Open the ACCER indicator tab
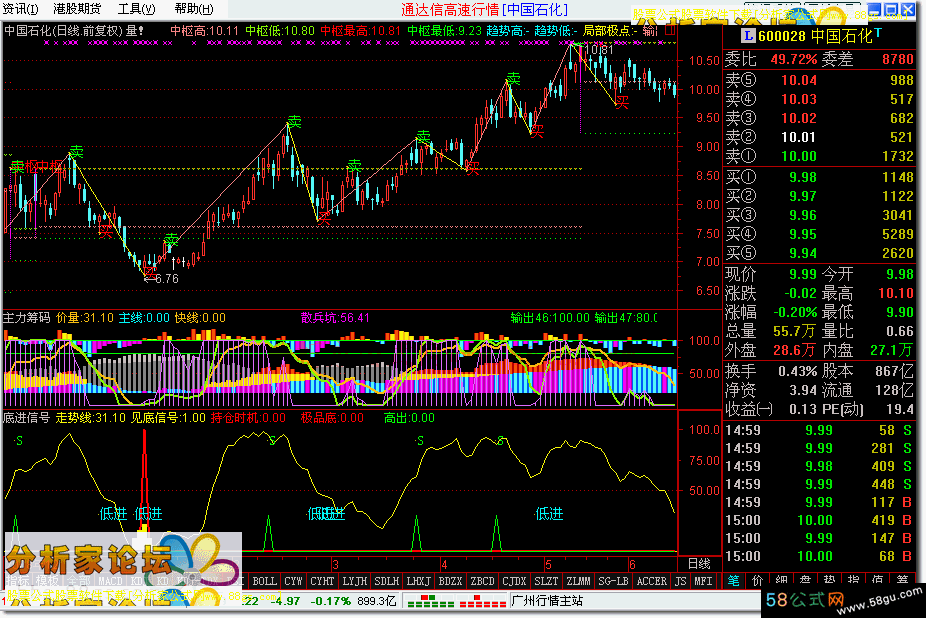Image resolution: width=926 pixels, height=618 pixels. tap(652, 581)
